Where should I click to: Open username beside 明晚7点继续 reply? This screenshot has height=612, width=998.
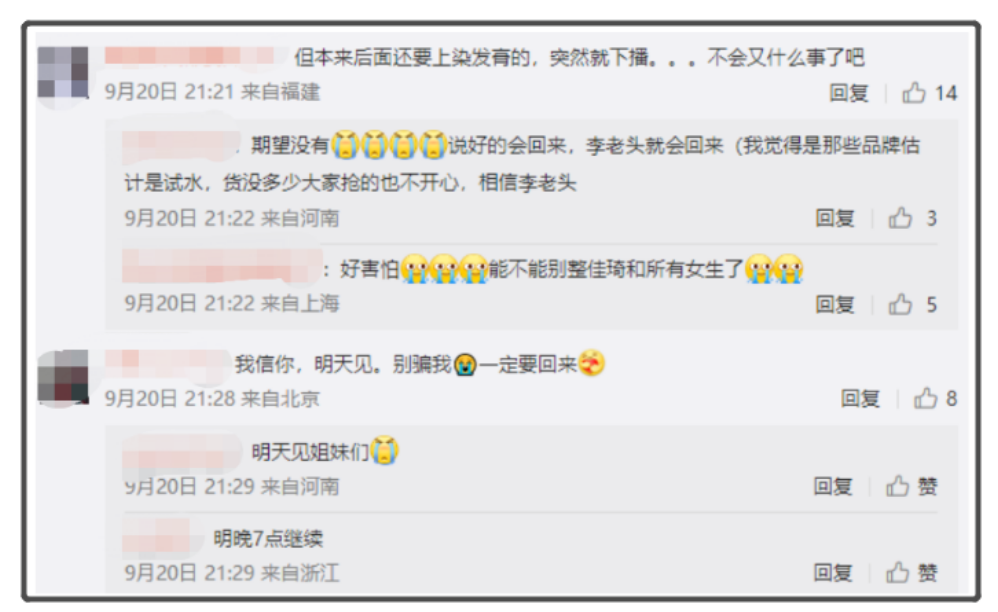click(x=157, y=537)
